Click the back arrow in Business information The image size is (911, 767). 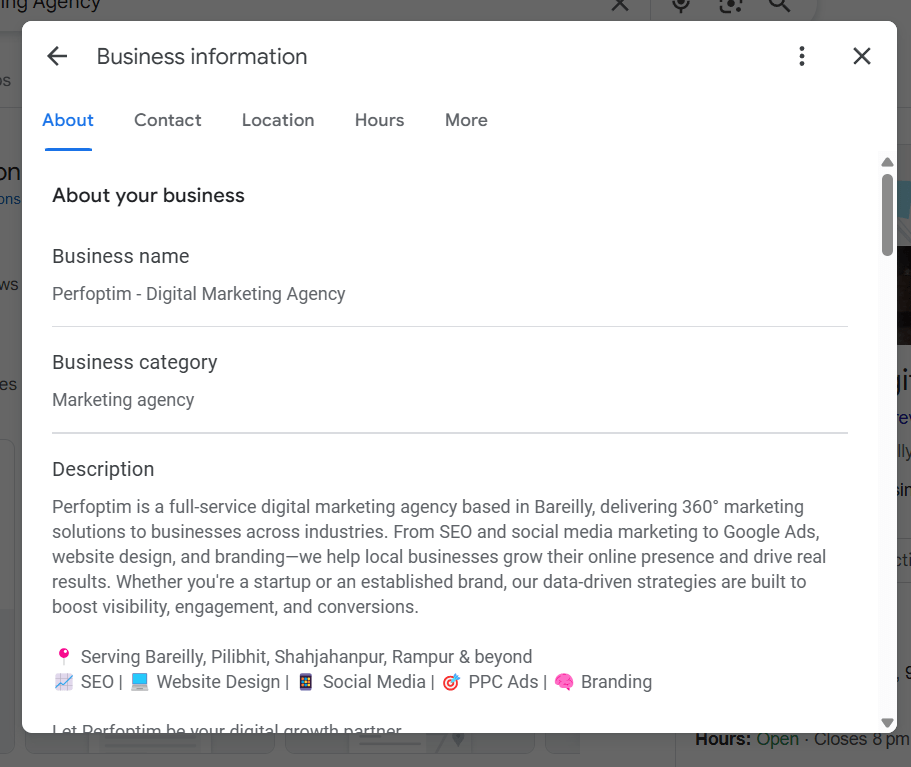click(58, 56)
